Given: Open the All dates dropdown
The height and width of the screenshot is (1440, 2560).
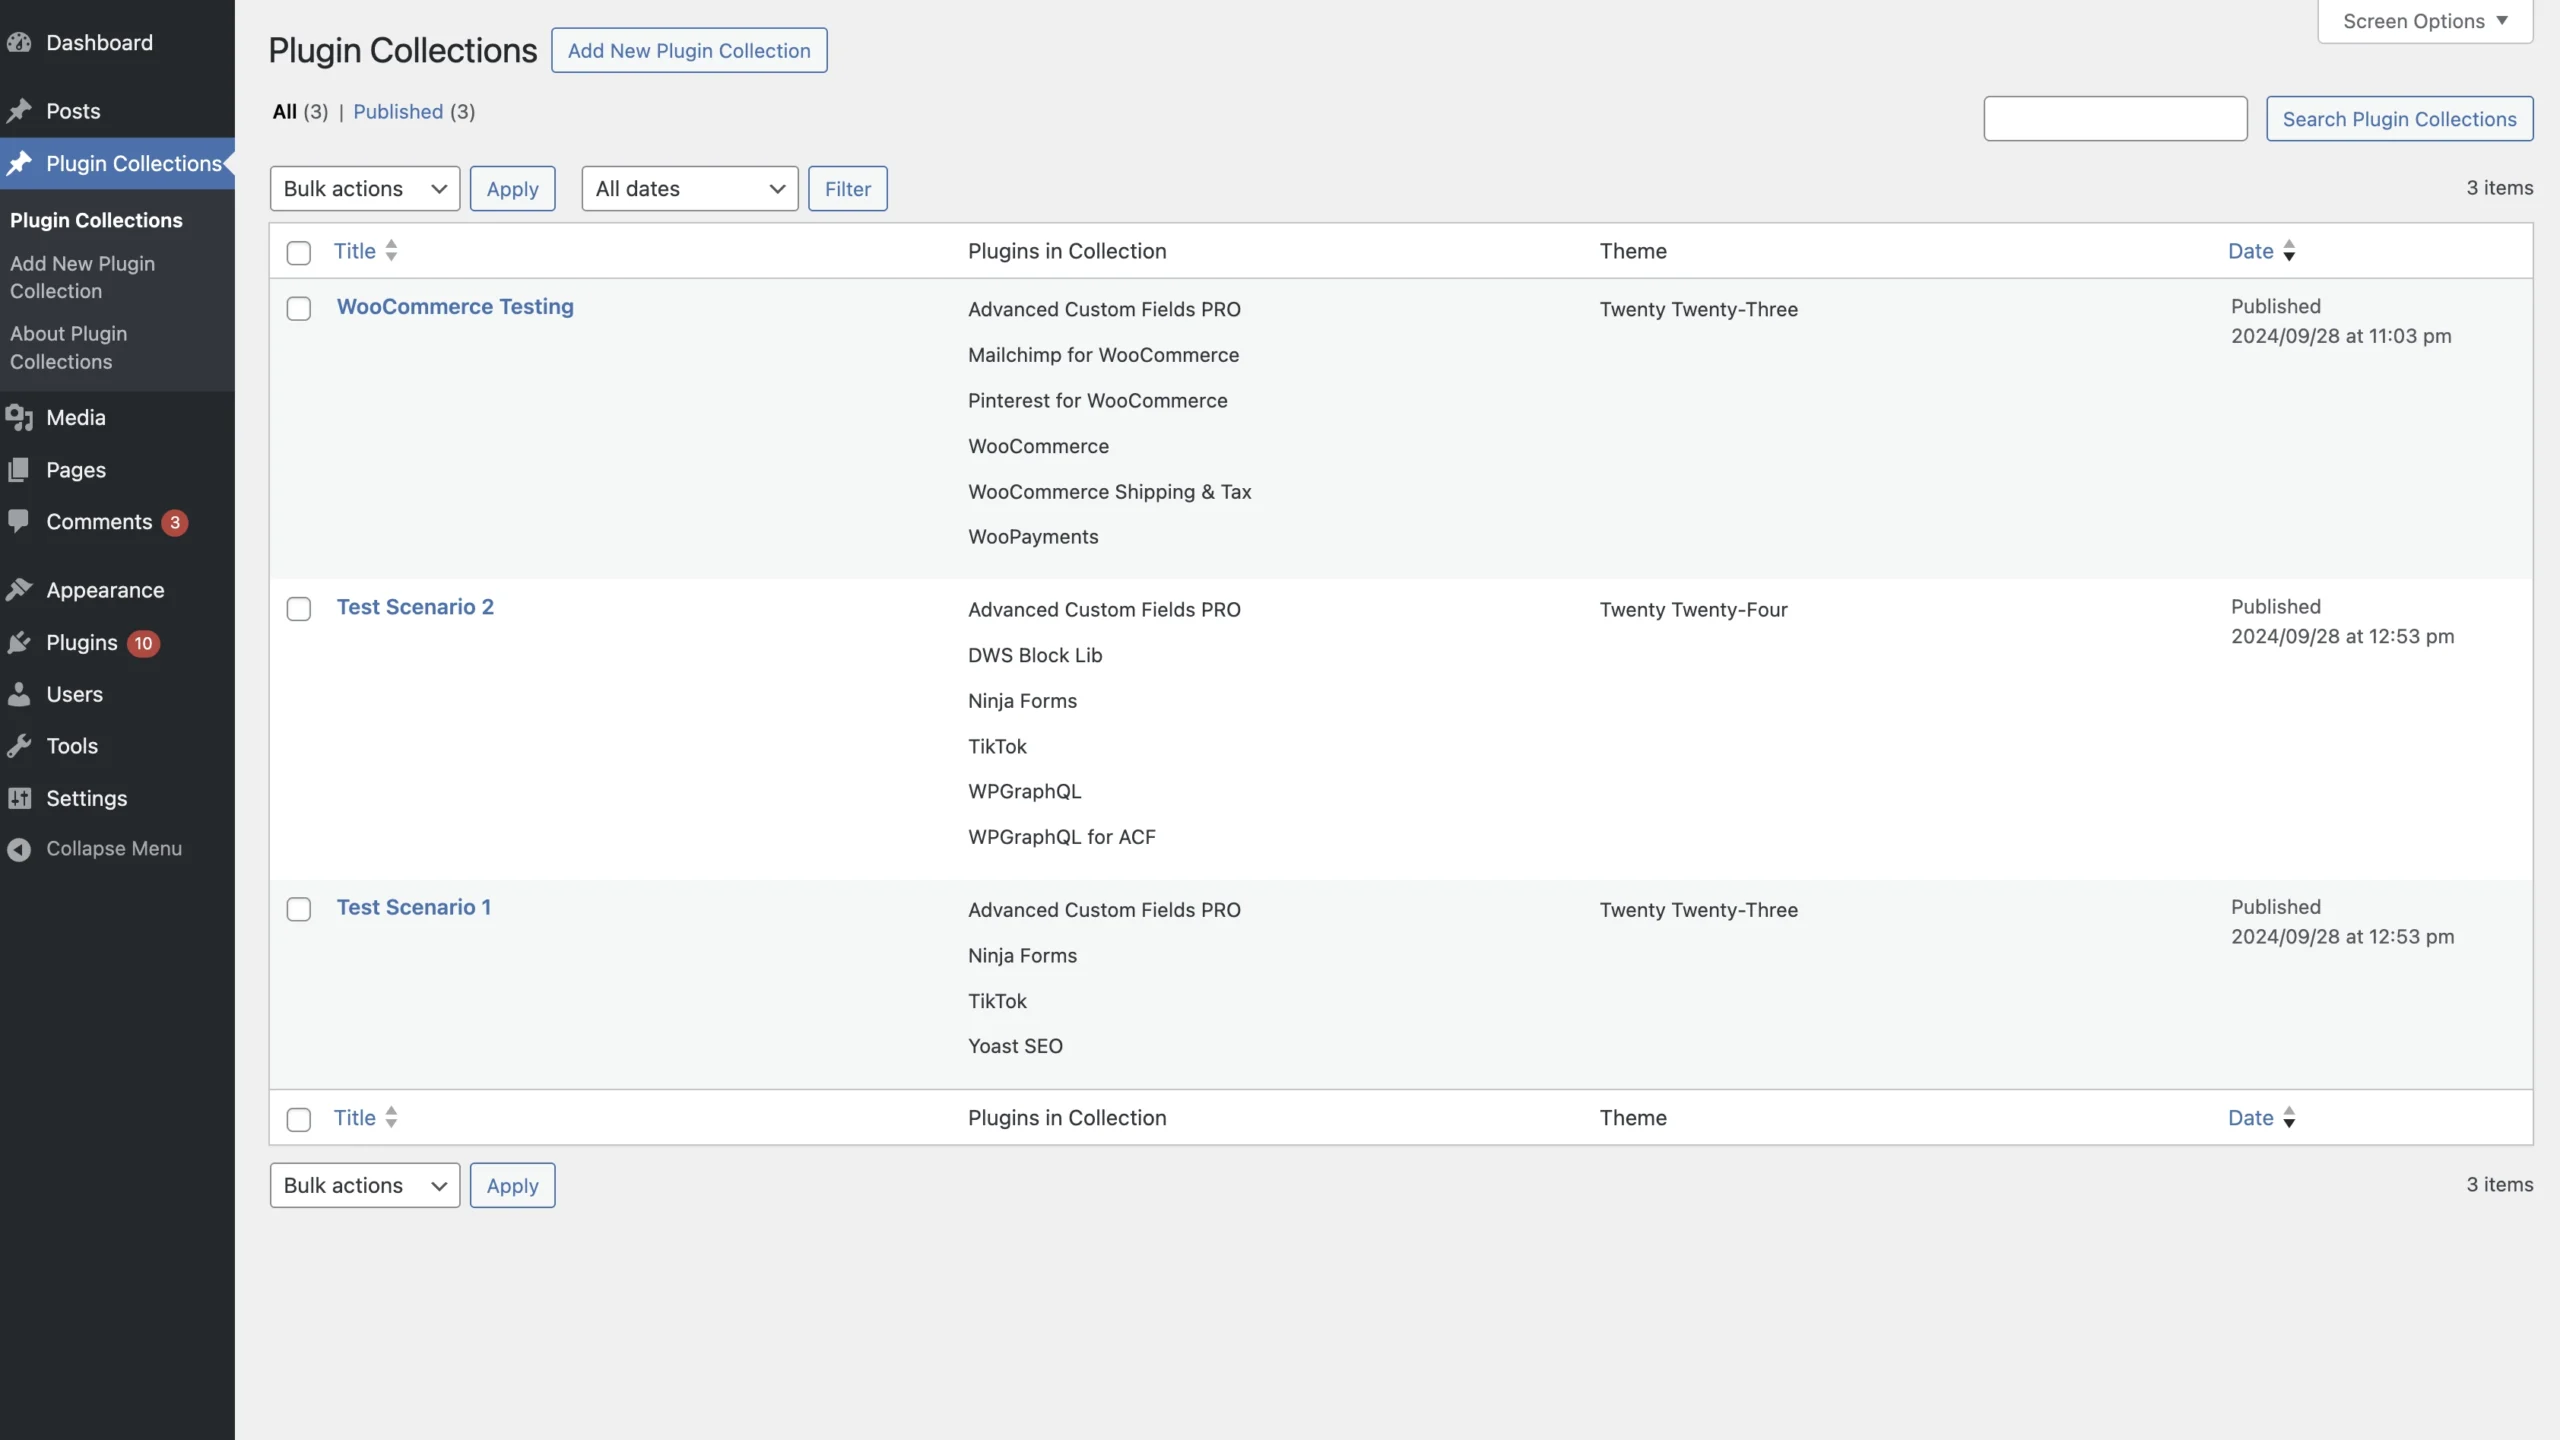Looking at the screenshot, I should pyautogui.click(x=690, y=188).
